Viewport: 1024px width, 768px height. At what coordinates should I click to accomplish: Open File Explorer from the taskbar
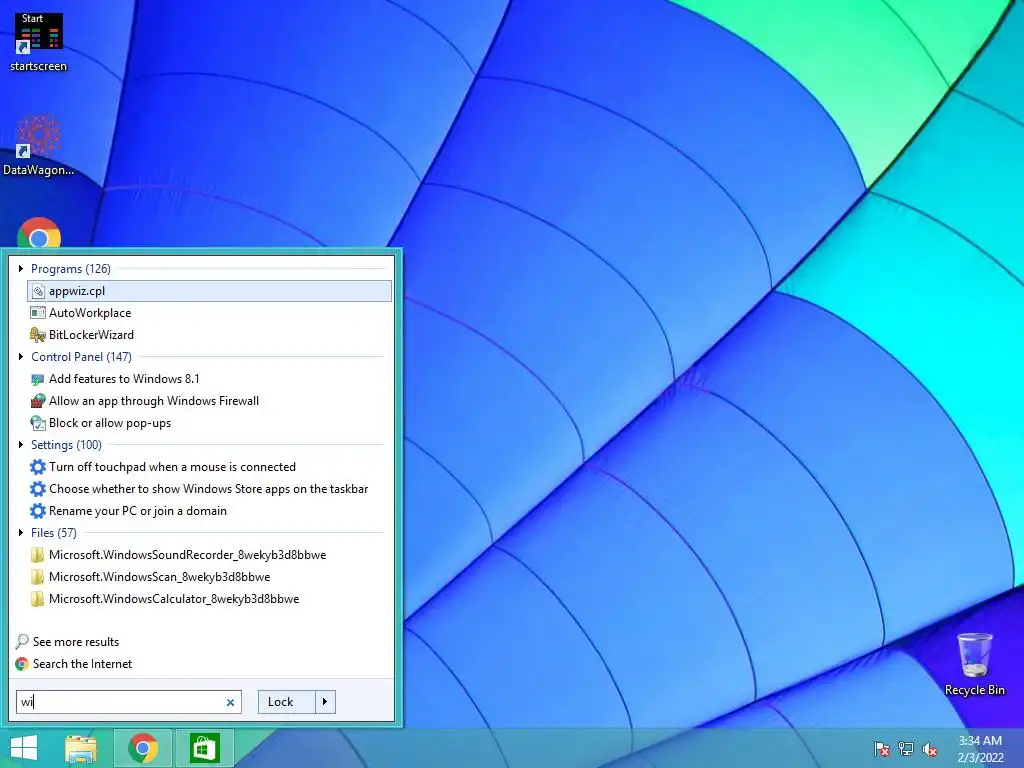tap(81, 748)
